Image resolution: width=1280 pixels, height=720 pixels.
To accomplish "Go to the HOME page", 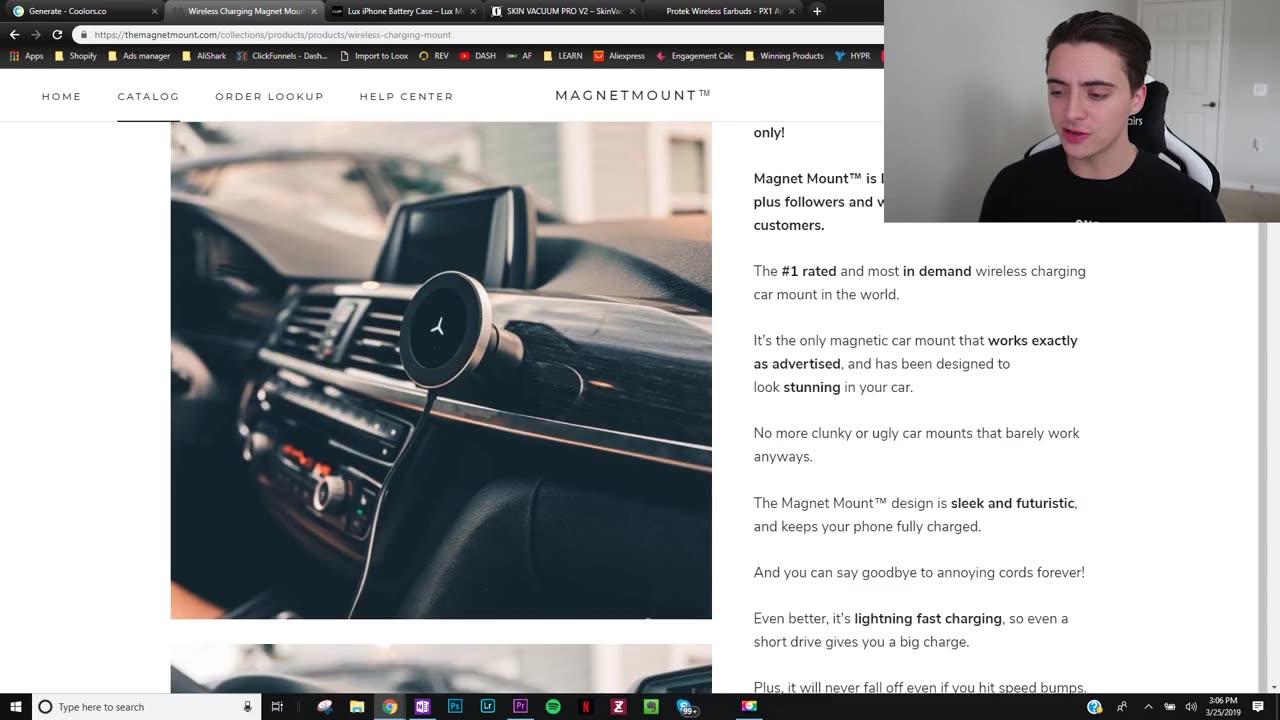I will 61,96.
